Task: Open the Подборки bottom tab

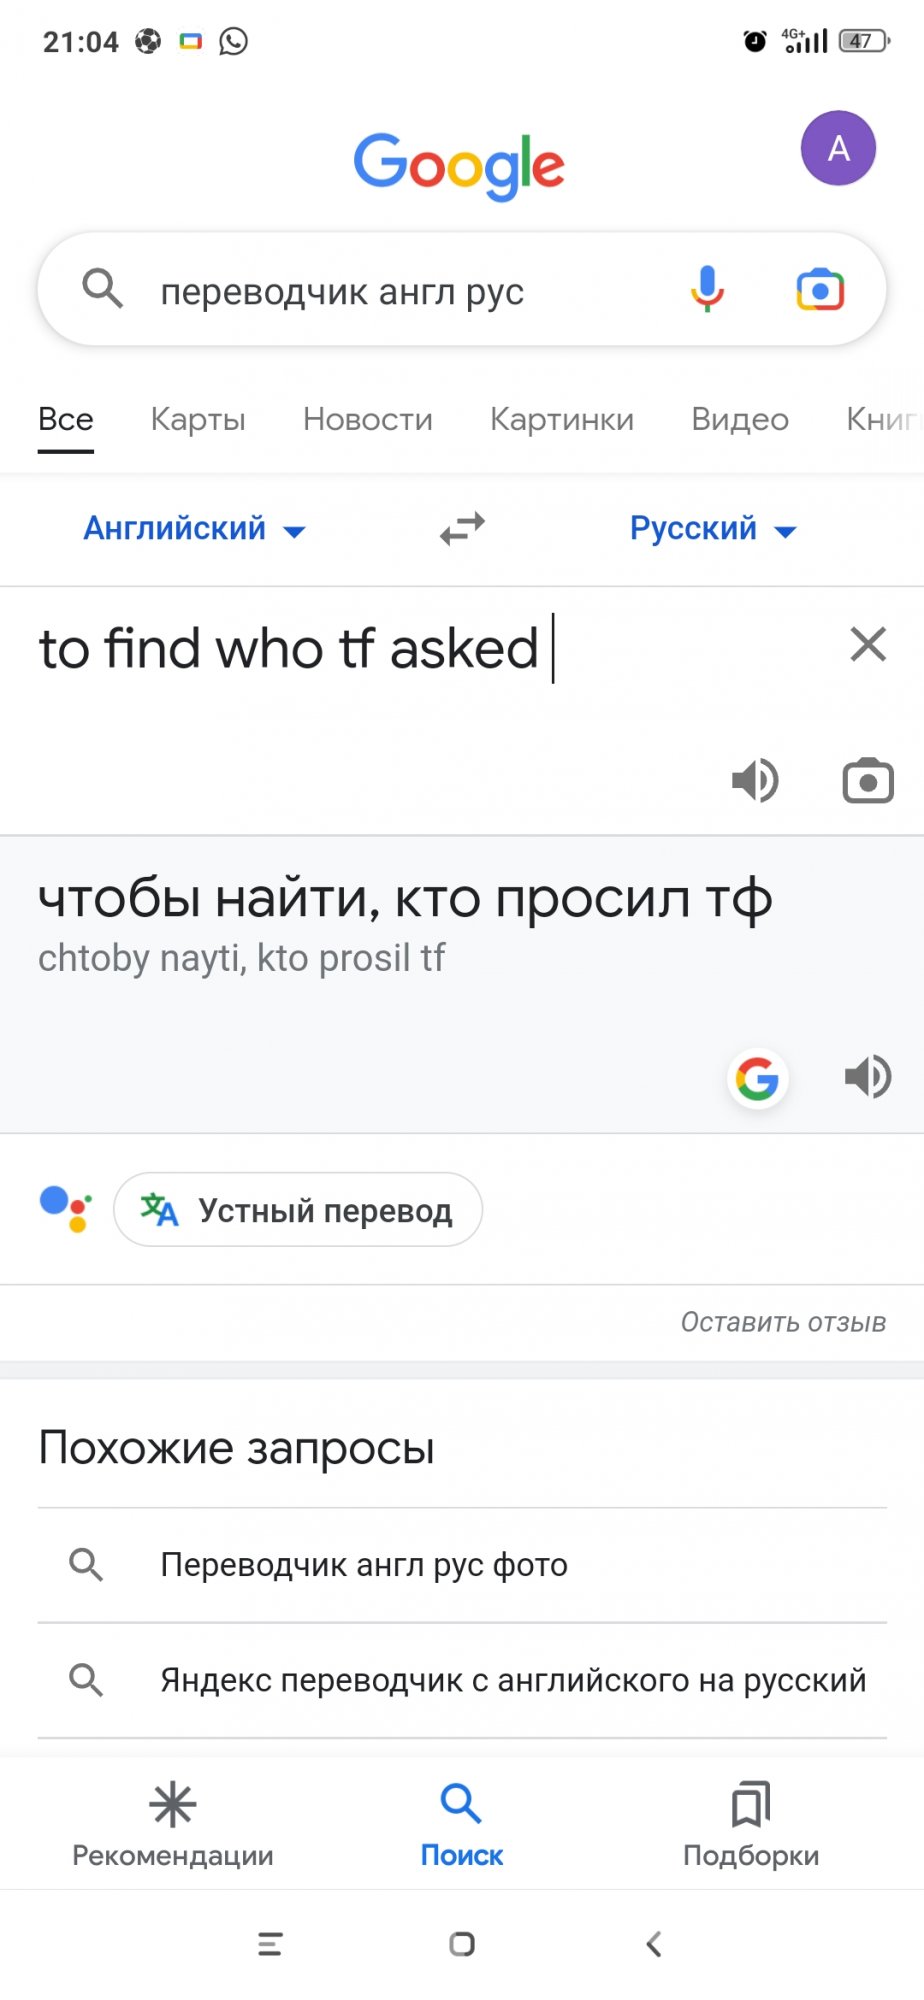Action: 751,1824
